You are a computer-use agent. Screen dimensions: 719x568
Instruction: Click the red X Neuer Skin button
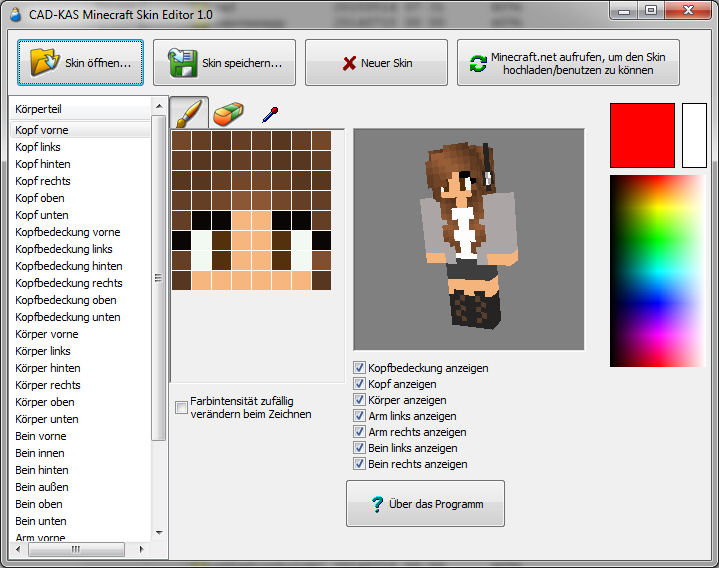tap(376, 63)
